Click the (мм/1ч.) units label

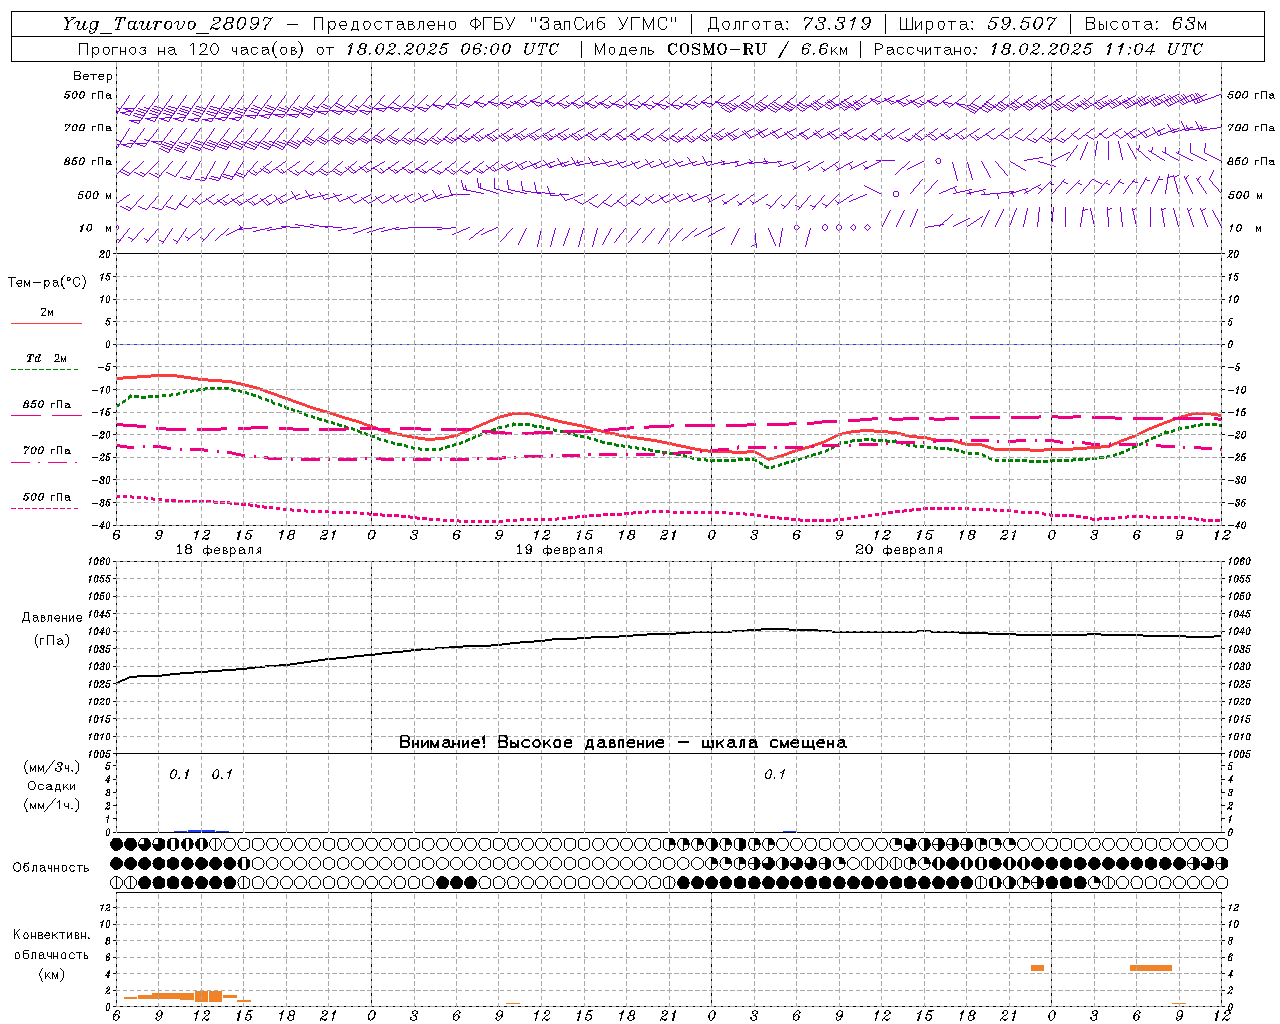click(51, 805)
